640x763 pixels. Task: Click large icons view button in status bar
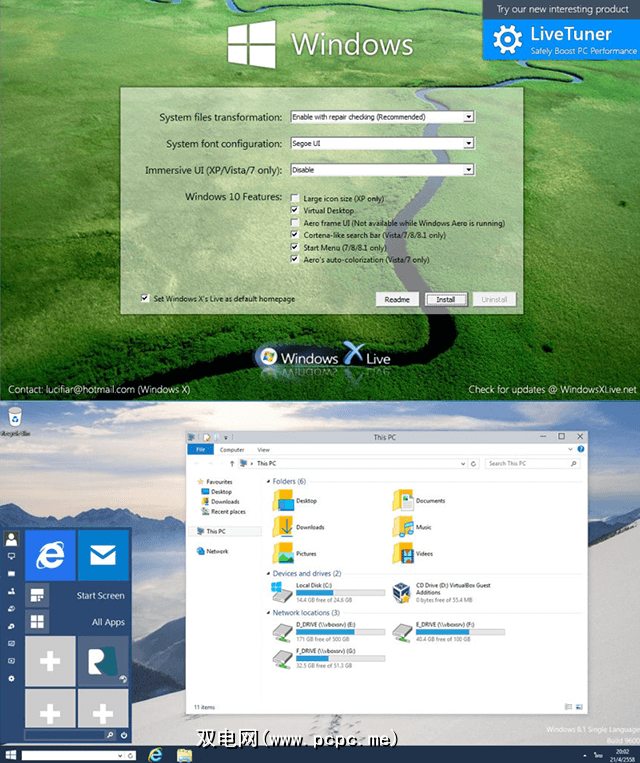(x=579, y=707)
